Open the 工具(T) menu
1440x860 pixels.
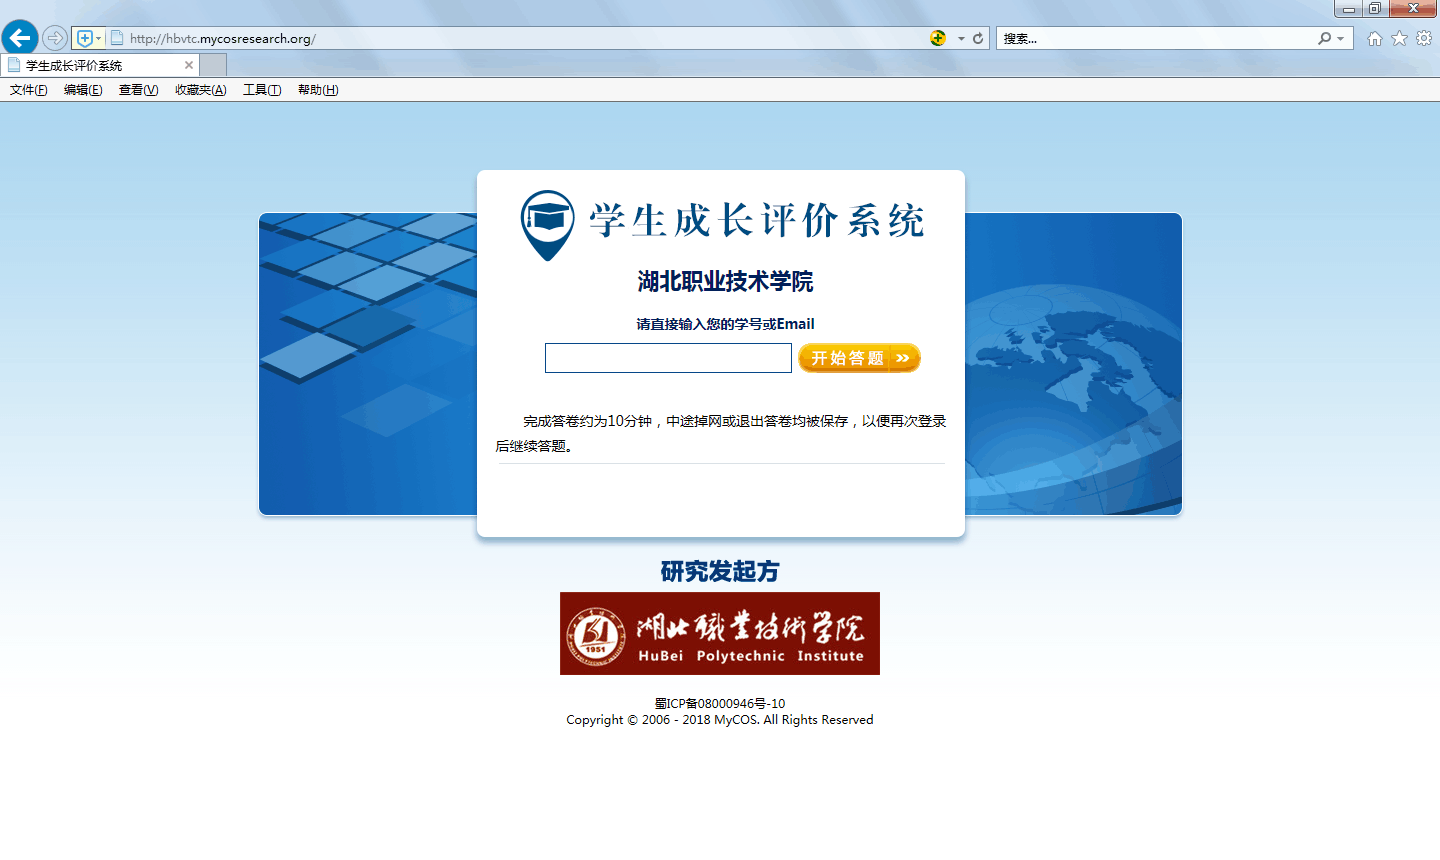click(x=262, y=90)
